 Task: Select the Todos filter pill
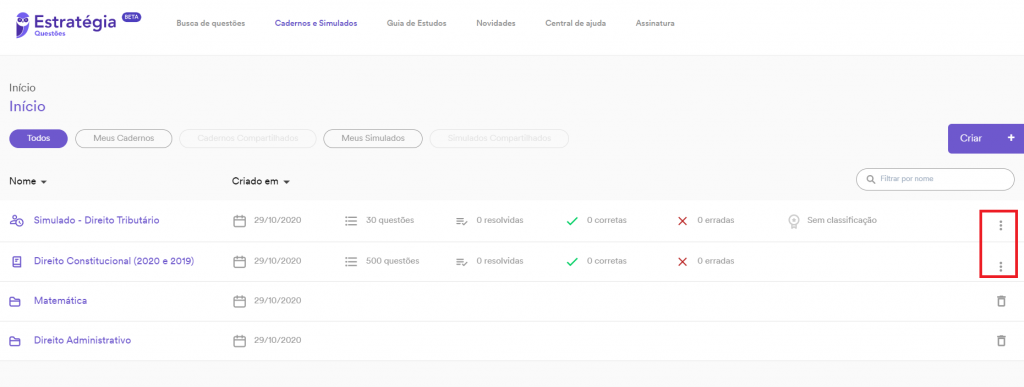pos(39,138)
